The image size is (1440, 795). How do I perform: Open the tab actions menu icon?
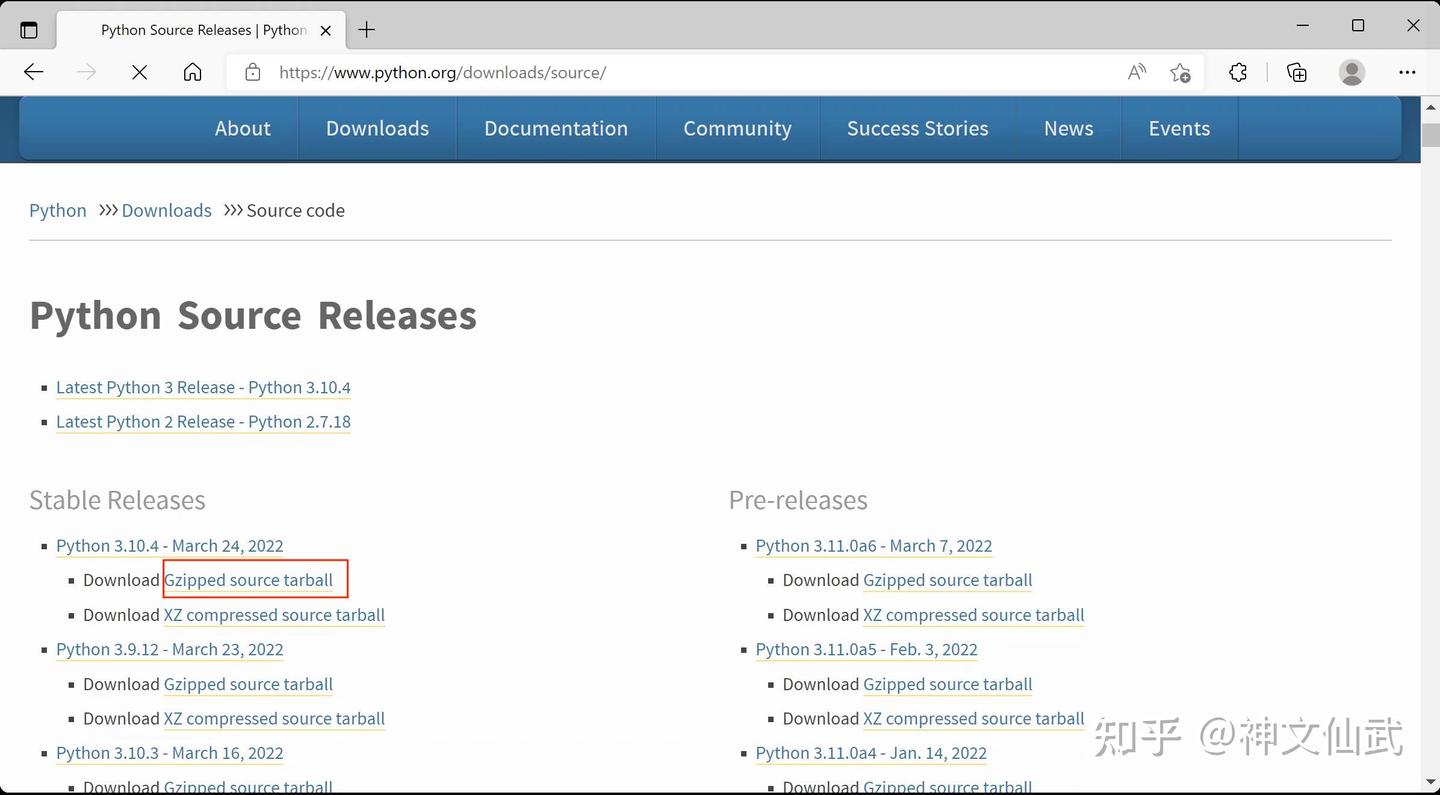point(29,29)
